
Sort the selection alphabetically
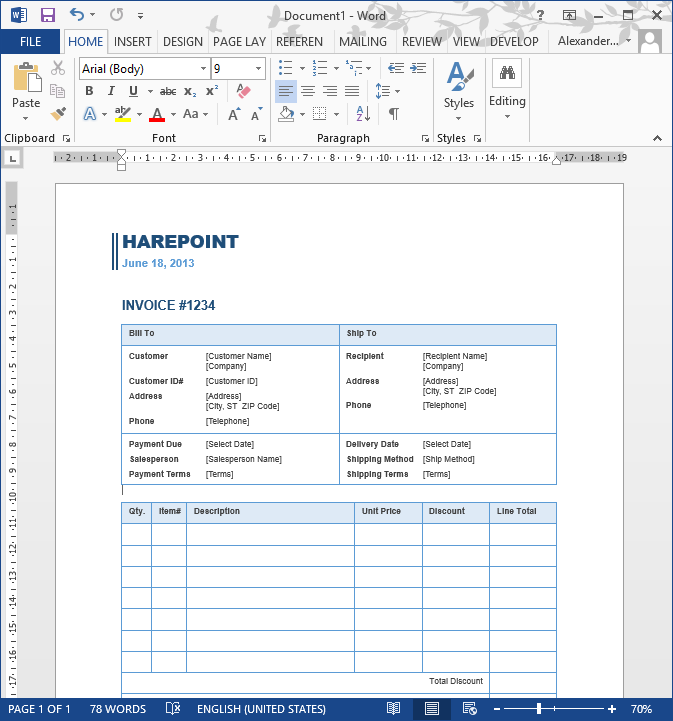pos(363,114)
